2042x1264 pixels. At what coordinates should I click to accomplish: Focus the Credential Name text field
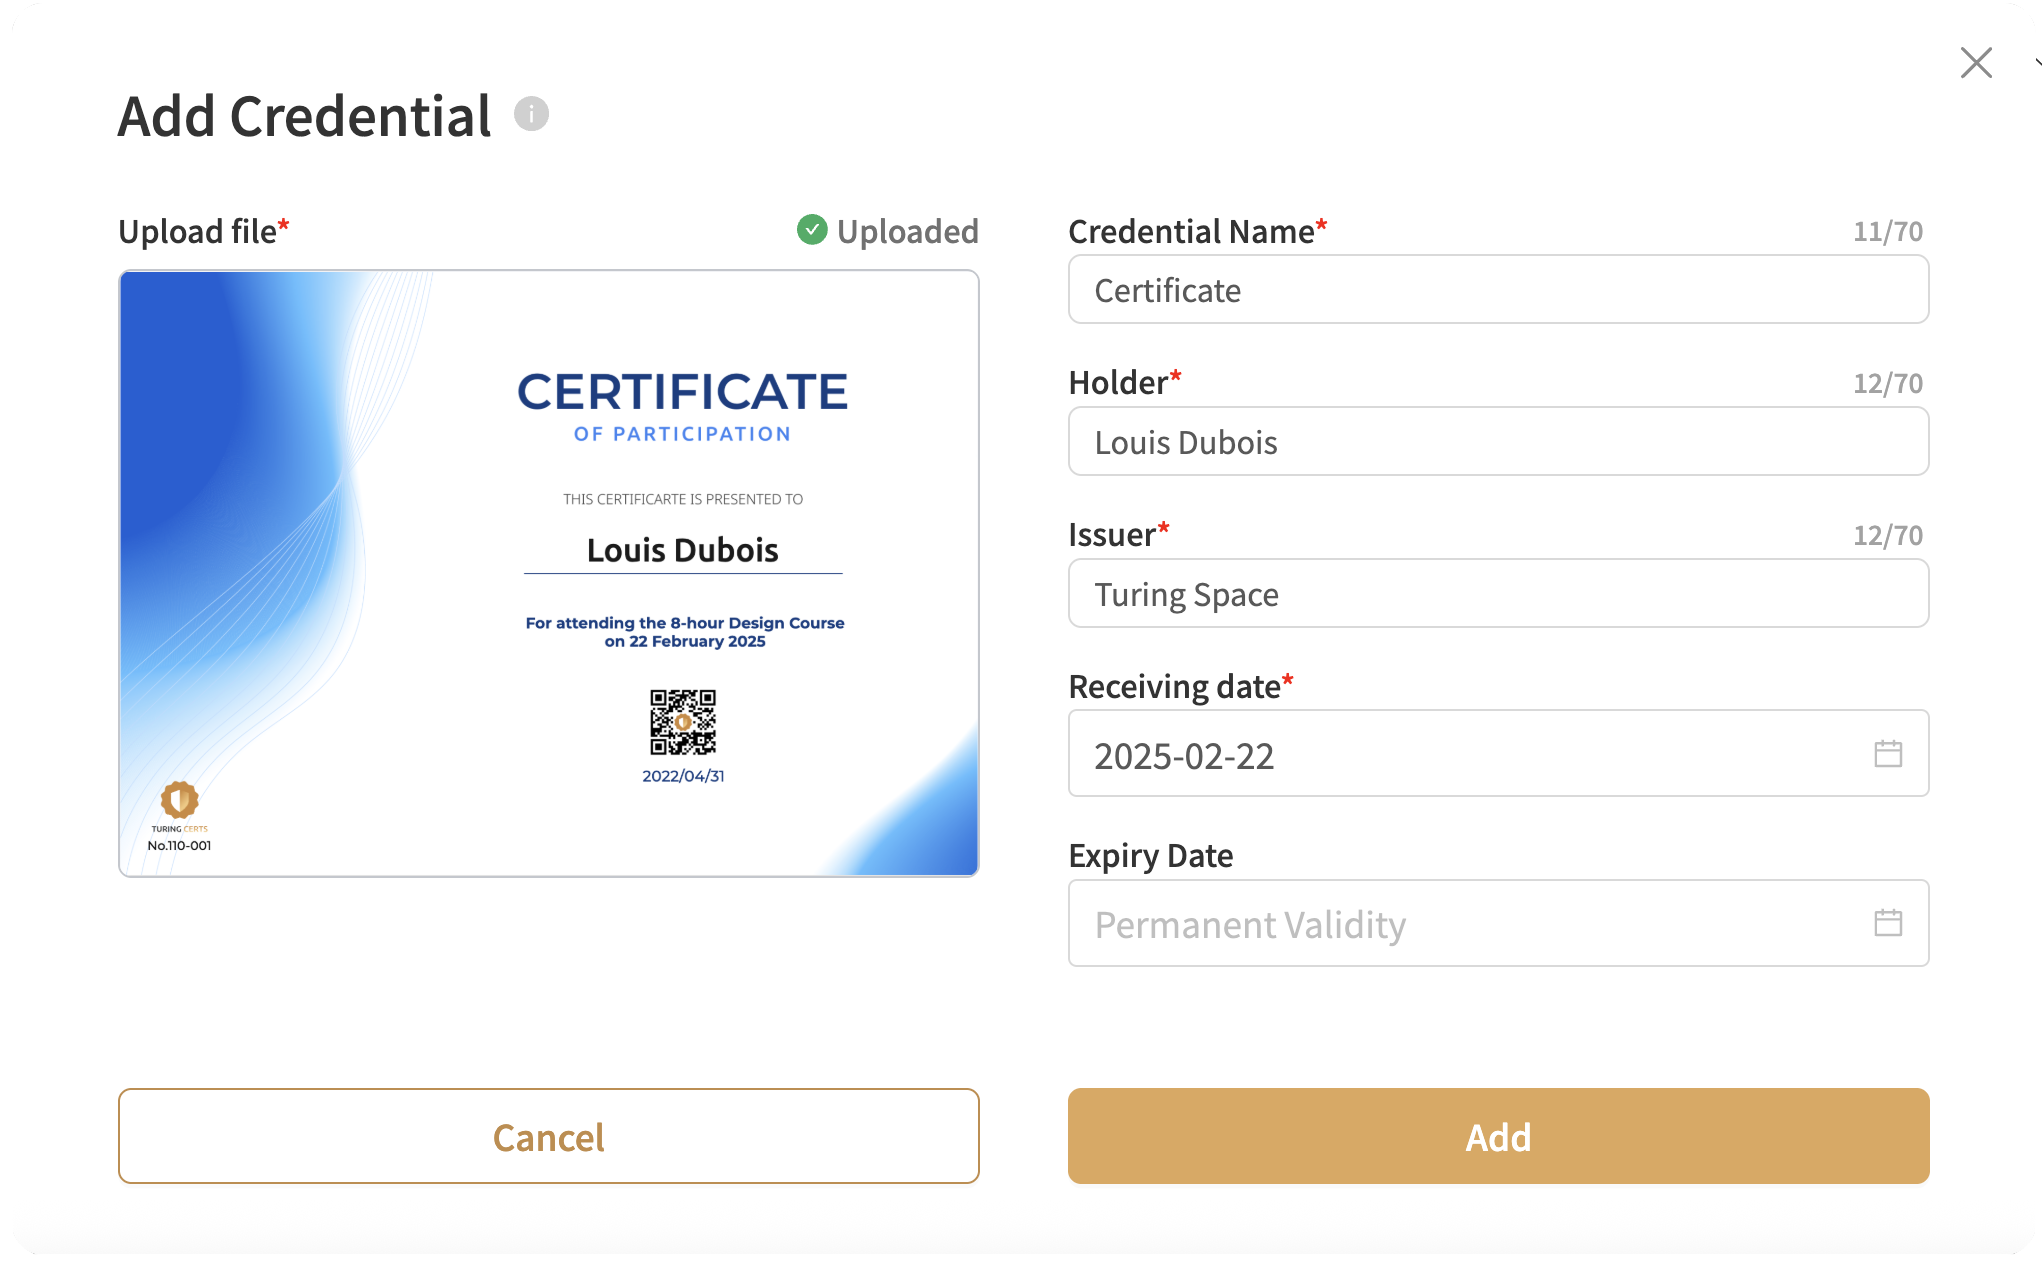1497,290
